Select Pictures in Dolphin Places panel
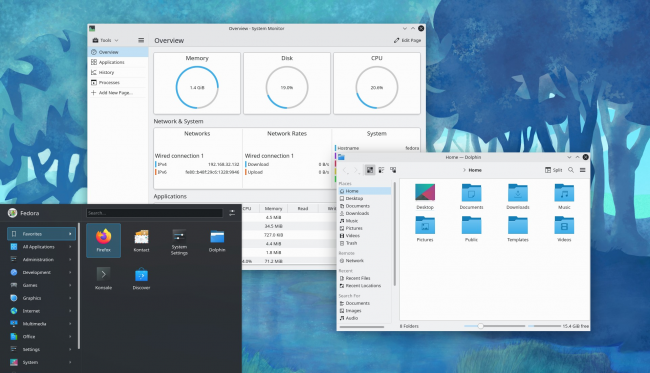The height and width of the screenshot is (373, 650). tap(364, 228)
